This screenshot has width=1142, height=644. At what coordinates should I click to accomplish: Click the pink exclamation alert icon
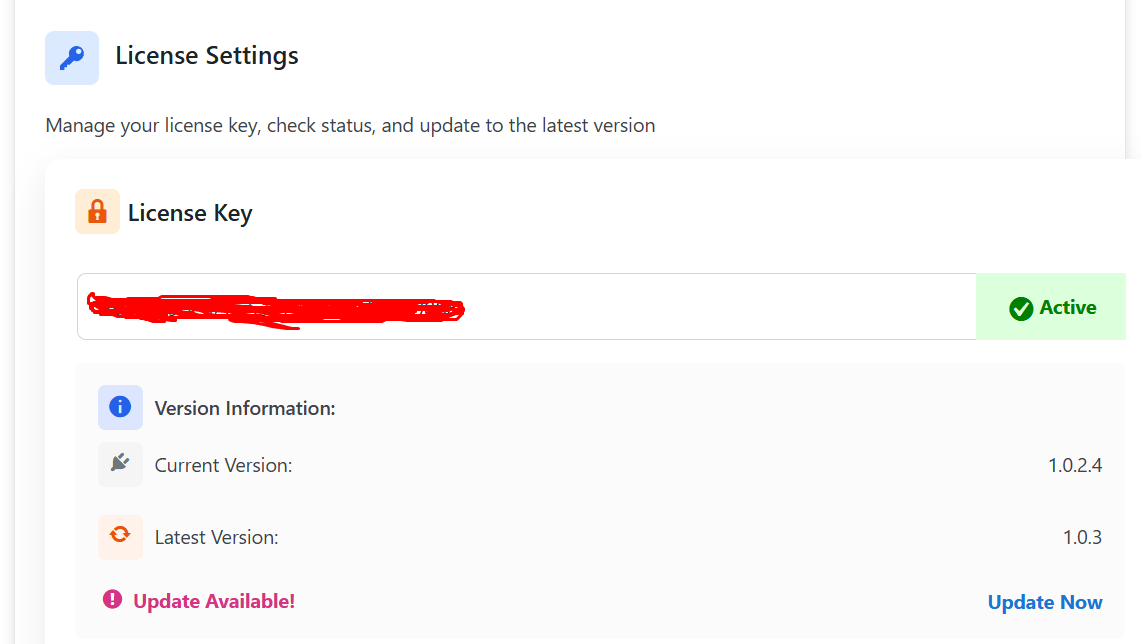pyautogui.click(x=112, y=599)
